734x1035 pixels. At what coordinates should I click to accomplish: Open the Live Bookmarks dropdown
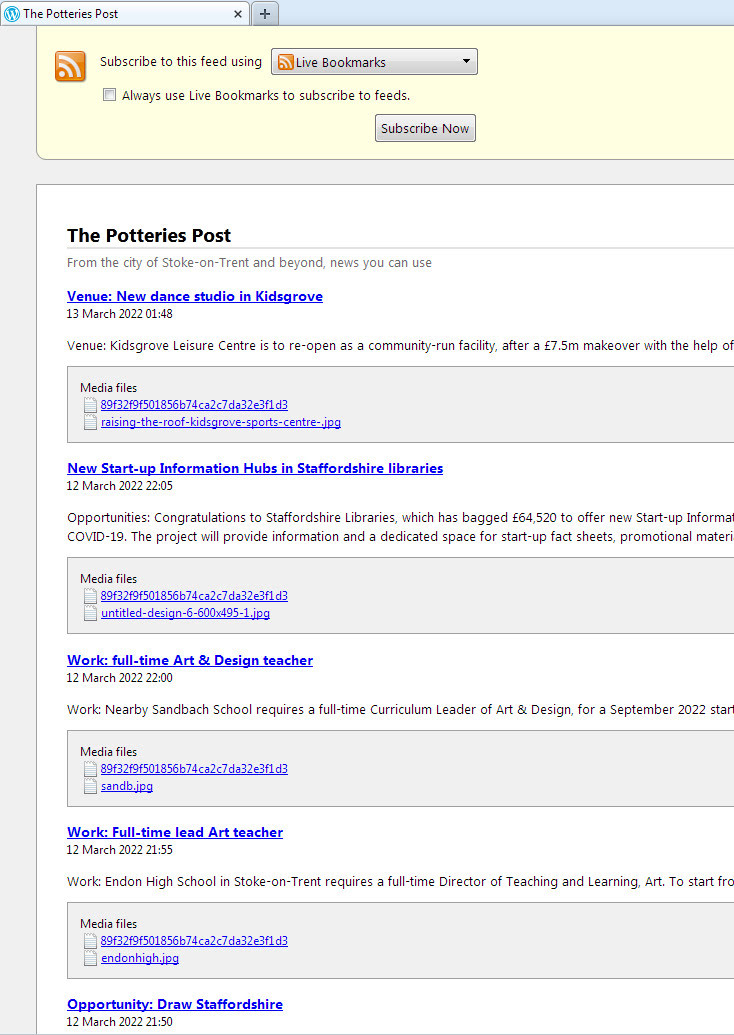374,62
